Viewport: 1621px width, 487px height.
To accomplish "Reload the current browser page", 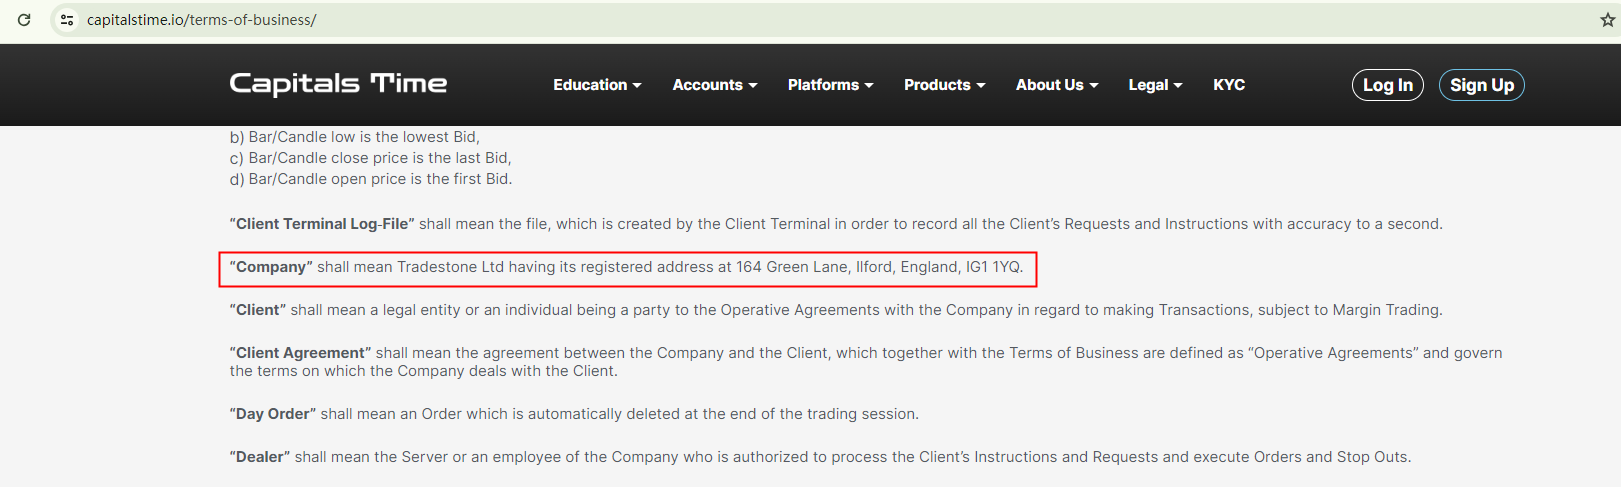I will (24, 20).
